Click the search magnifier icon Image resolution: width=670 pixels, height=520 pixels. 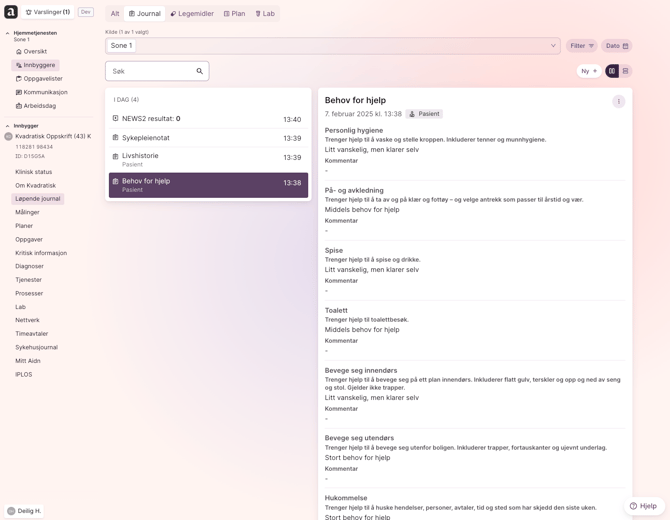point(199,71)
